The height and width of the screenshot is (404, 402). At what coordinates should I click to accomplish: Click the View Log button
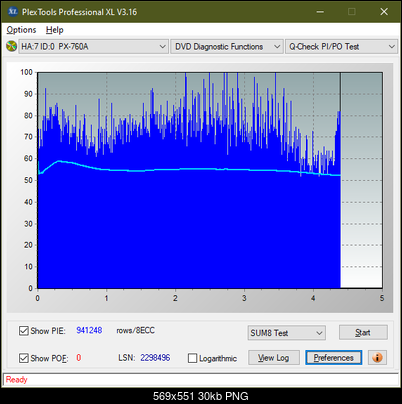coord(274,358)
